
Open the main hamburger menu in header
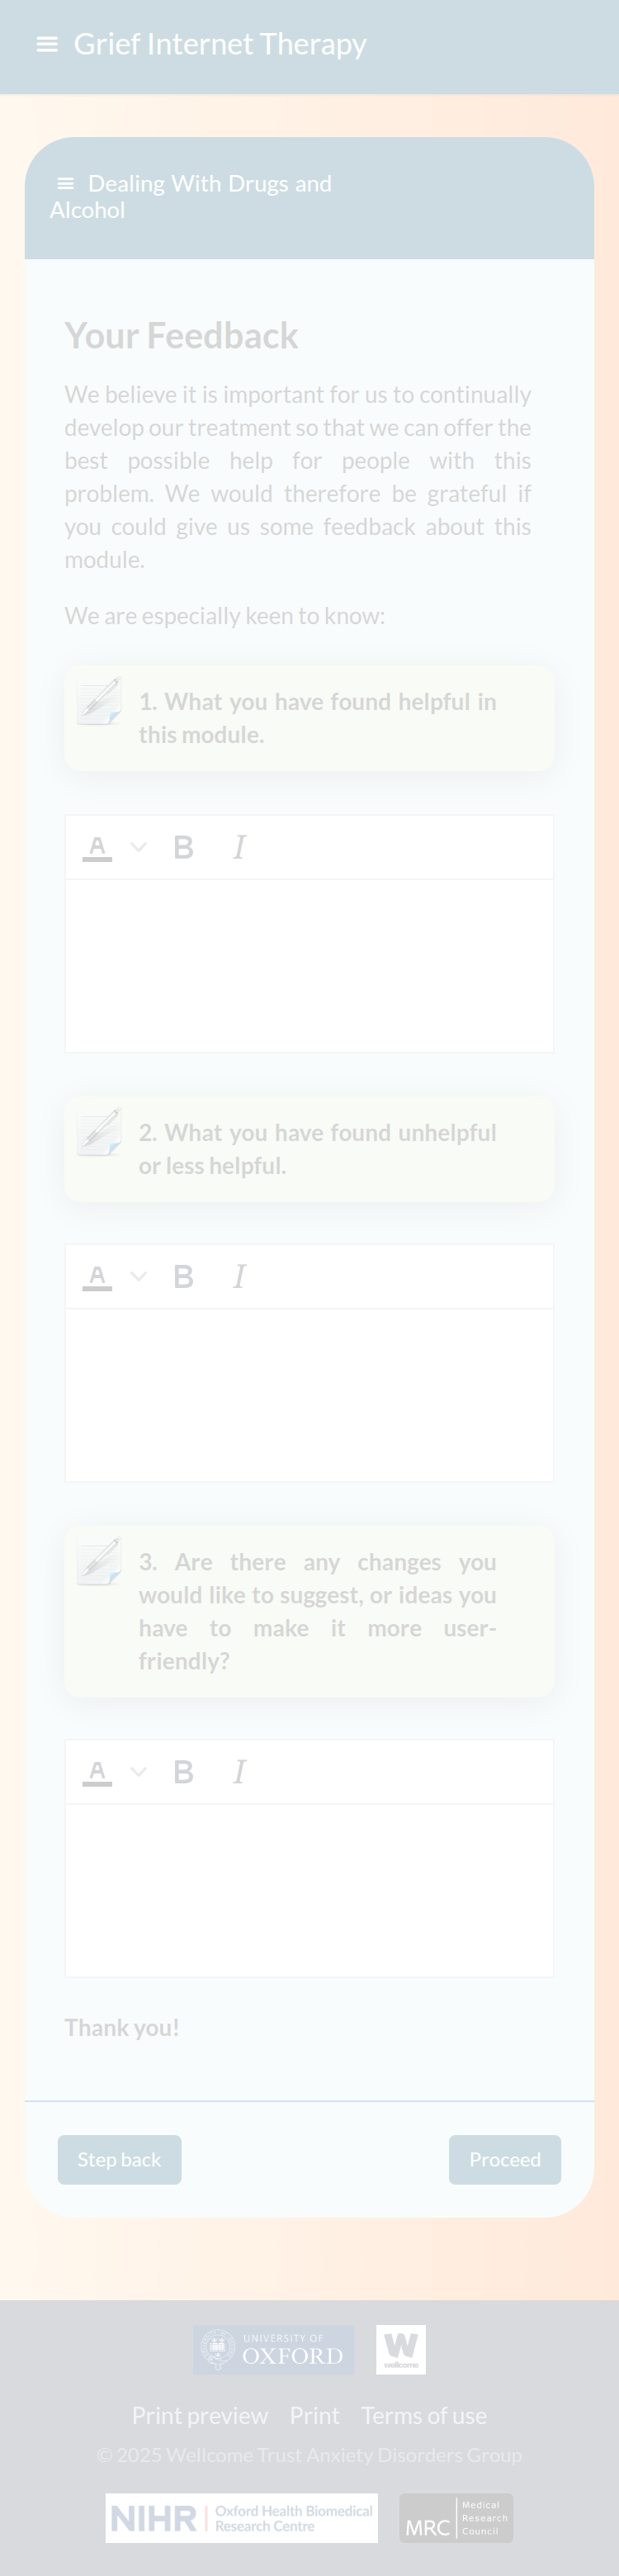click(x=46, y=44)
